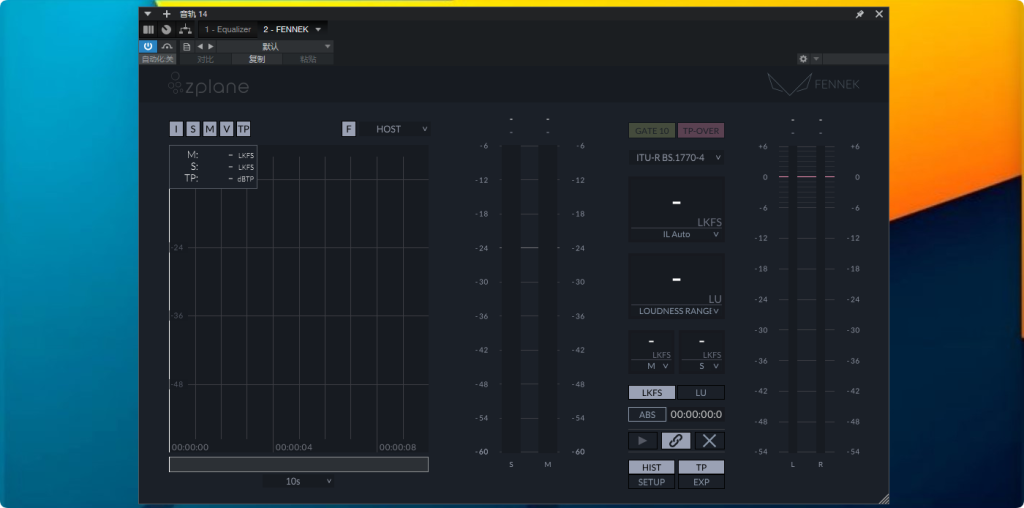Screen dimensions: 1024x508
Task: Click the zplane logo
Action: (x=208, y=85)
